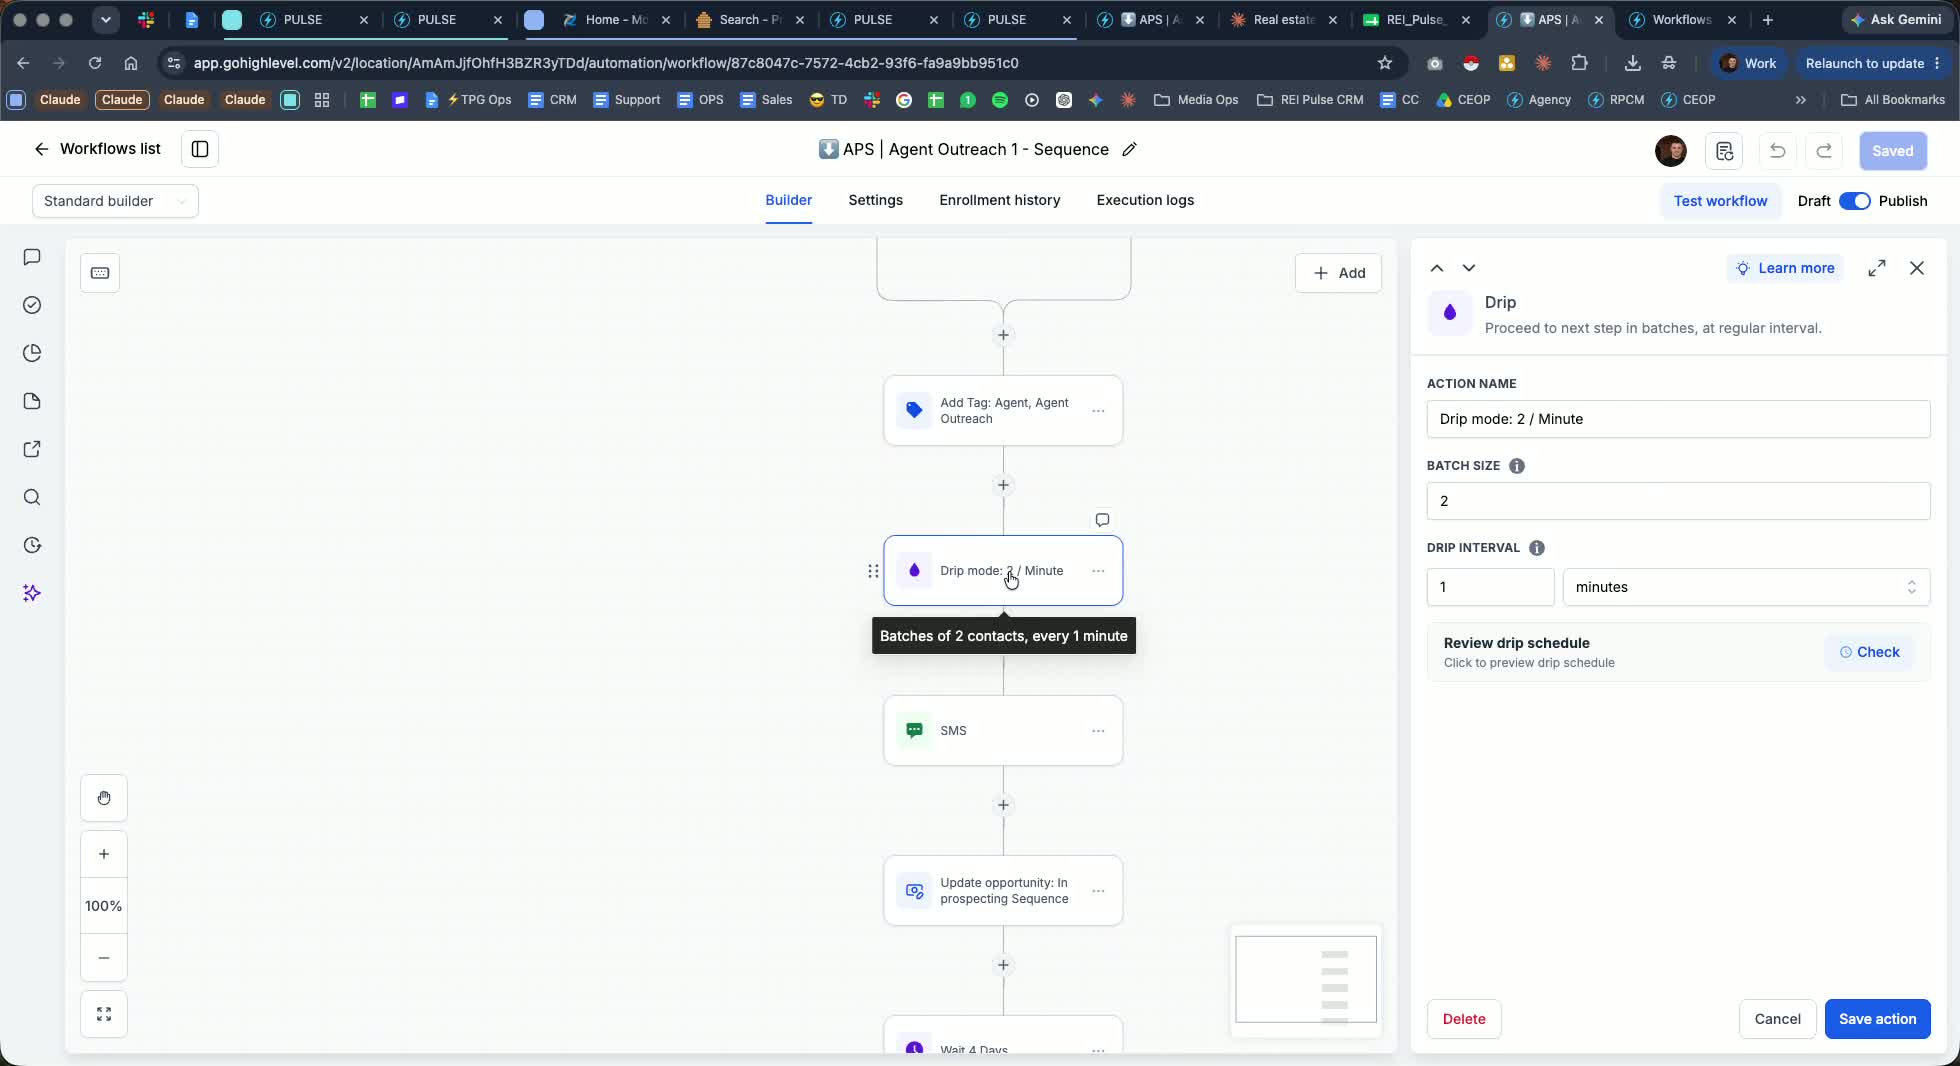Click the Save action button
Screen dimensions: 1960x1066
tap(1877, 1019)
